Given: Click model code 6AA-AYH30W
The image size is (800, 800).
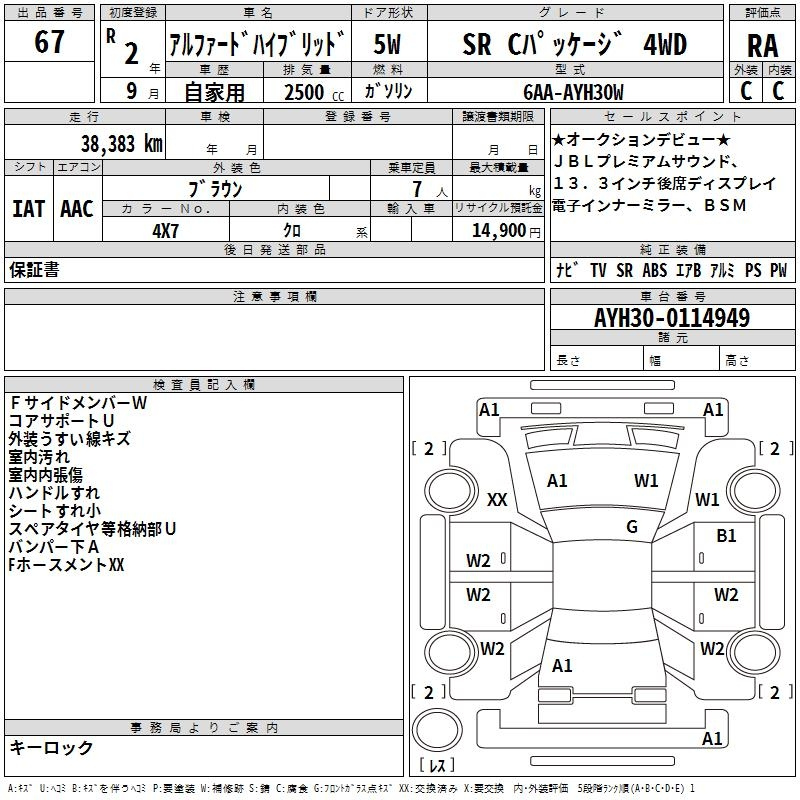Looking at the screenshot, I should (x=572, y=92).
